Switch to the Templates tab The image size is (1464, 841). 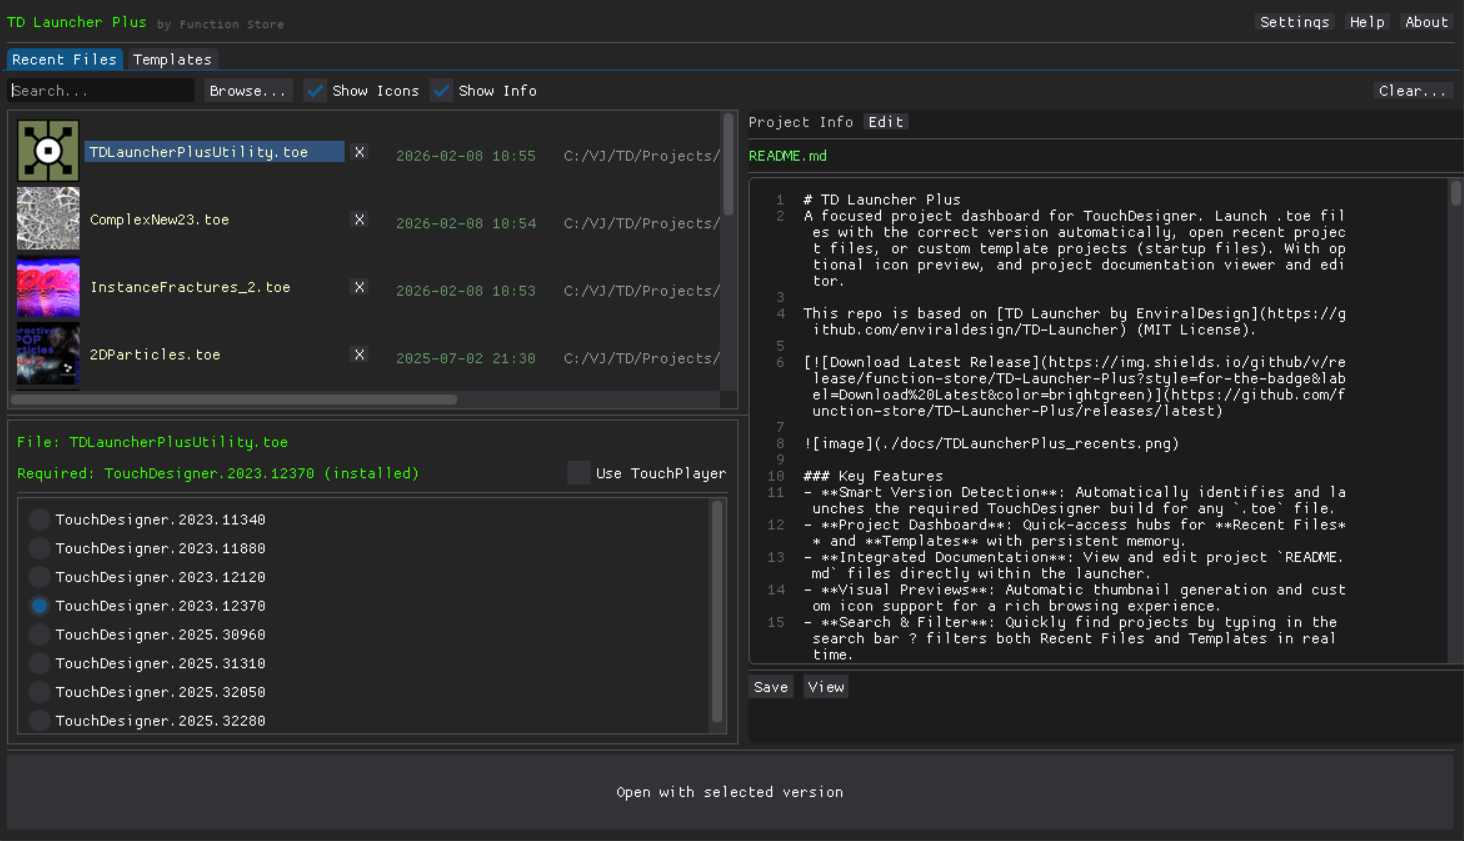(172, 60)
